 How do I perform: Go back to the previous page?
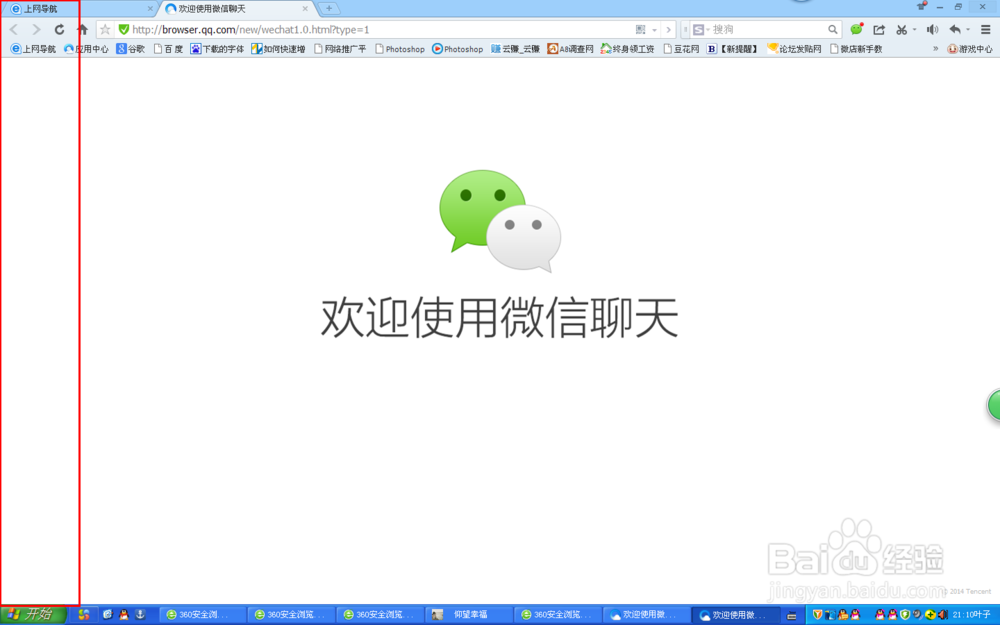(14, 29)
